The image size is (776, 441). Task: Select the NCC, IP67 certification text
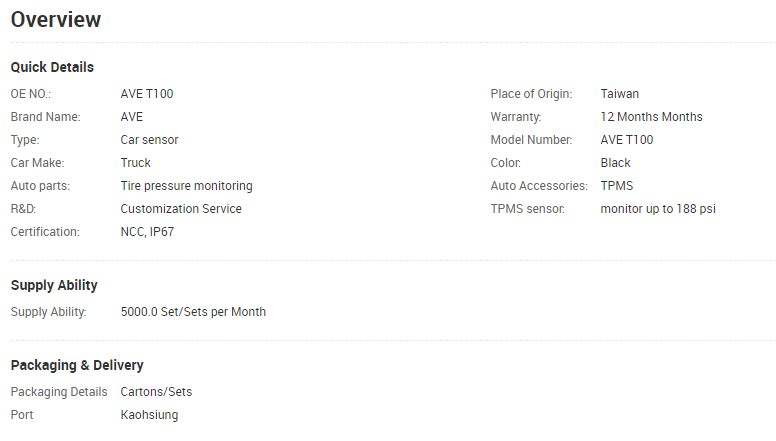coord(147,232)
